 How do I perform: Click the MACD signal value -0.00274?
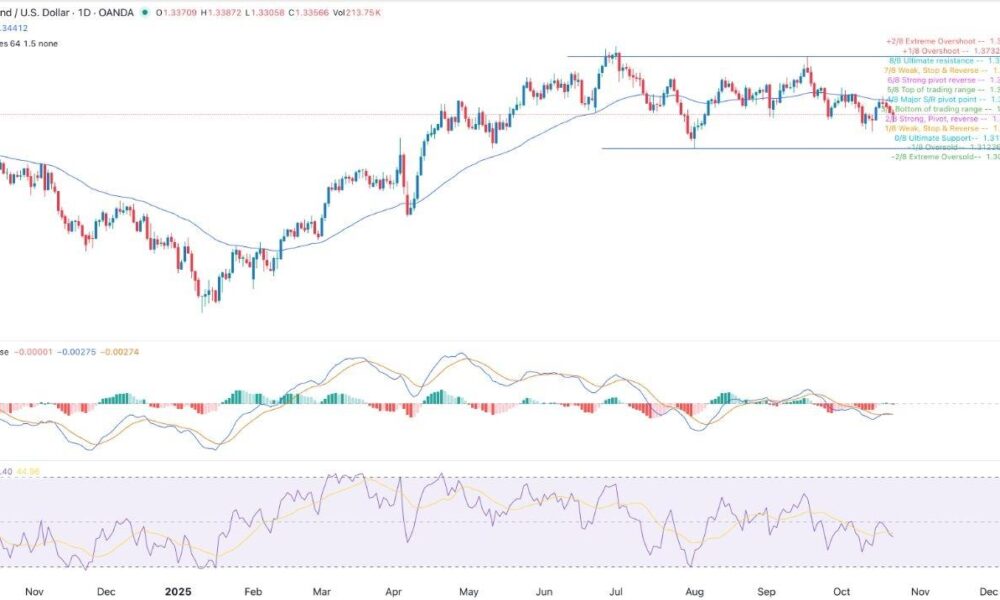point(127,352)
